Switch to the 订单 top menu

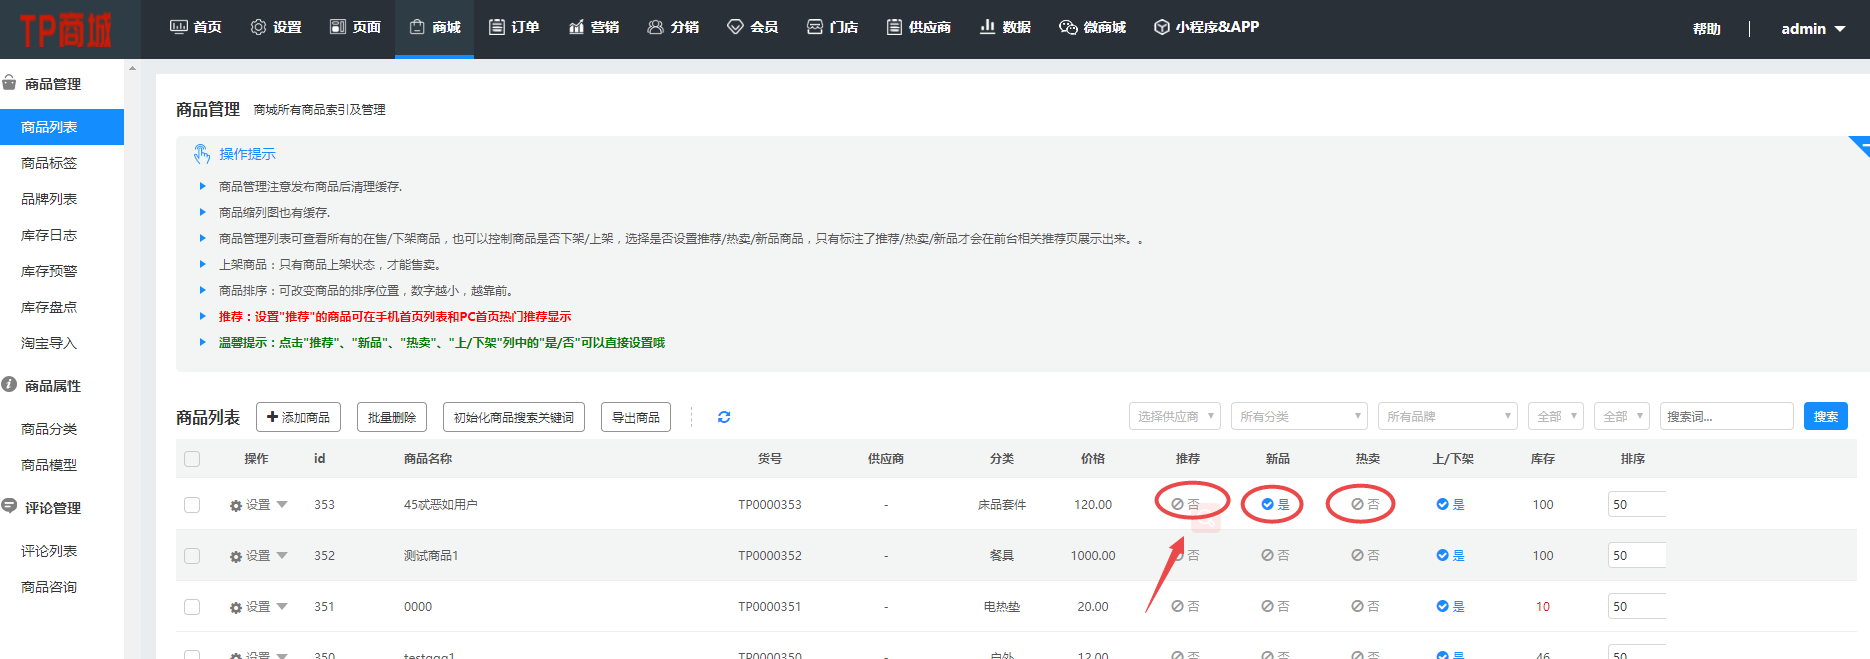point(514,28)
